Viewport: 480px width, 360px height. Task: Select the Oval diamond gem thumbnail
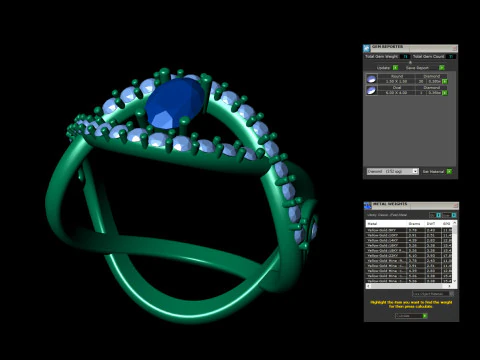click(371, 91)
